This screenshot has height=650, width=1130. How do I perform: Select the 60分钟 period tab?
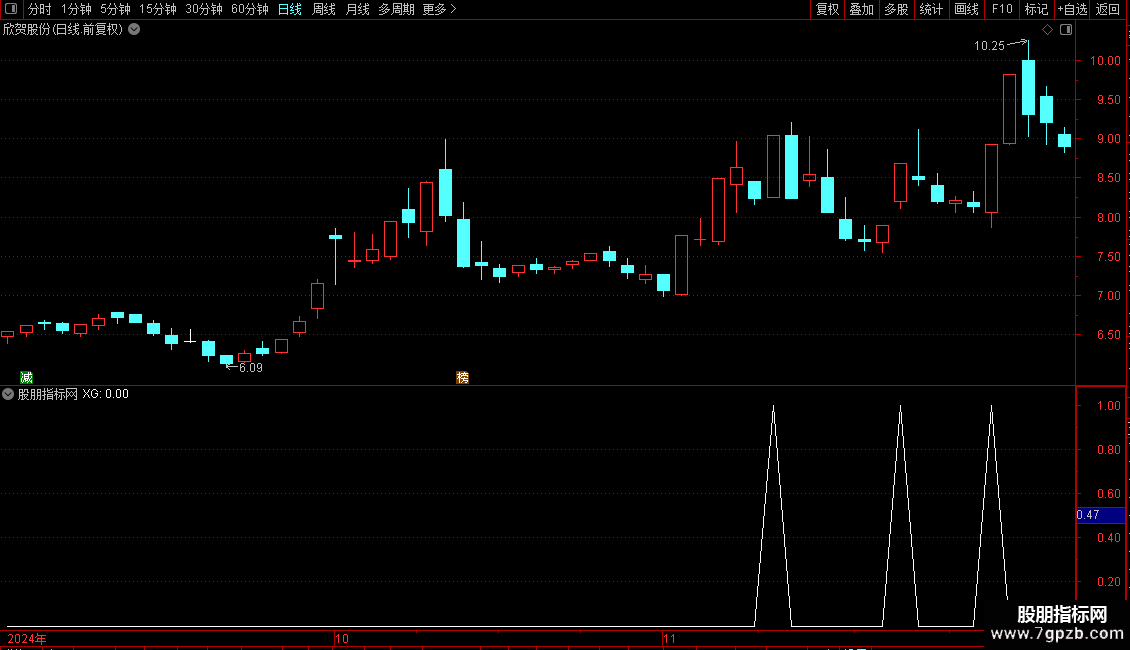click(x=250, y=9)
